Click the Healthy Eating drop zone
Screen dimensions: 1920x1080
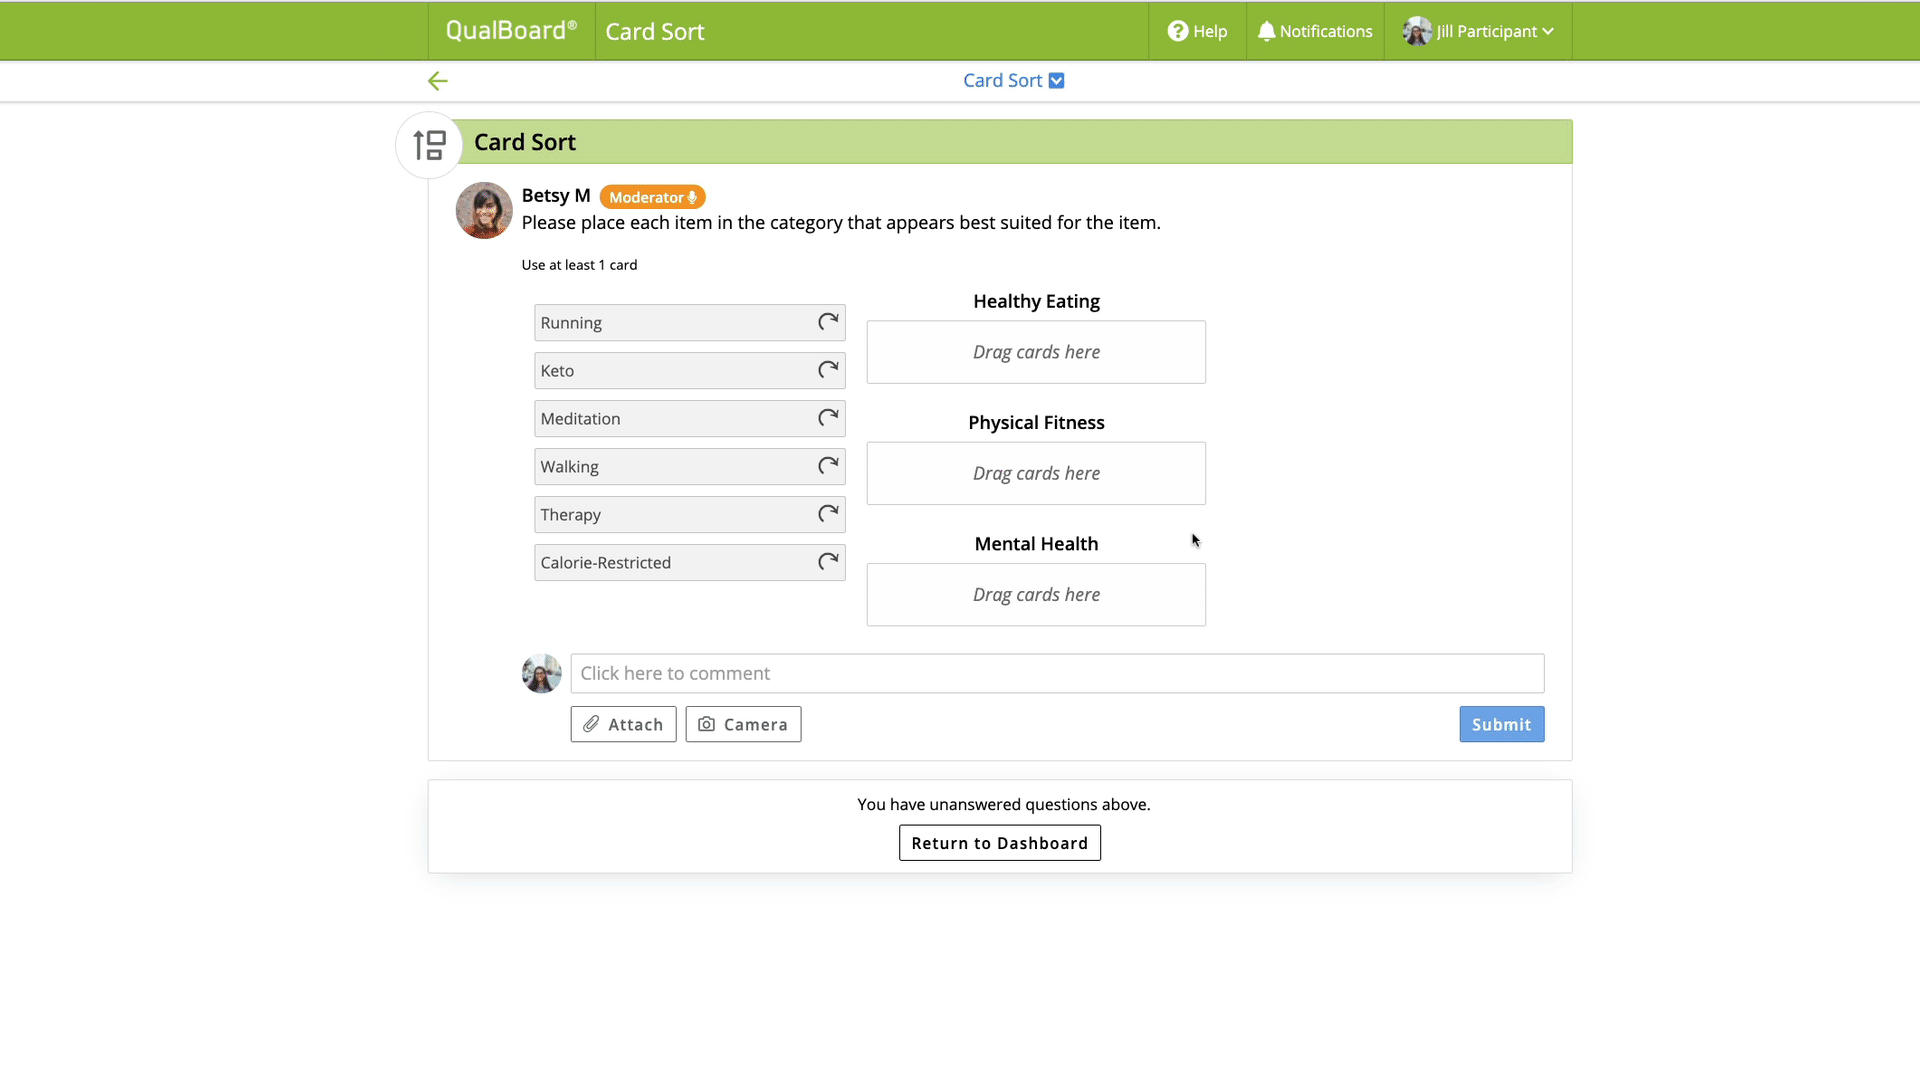point(1036,352)
